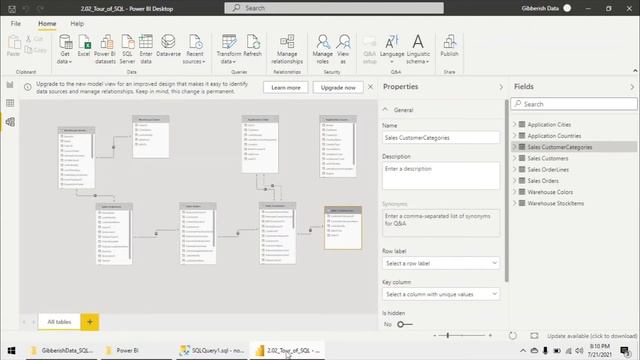Open the File menu
The width and height of the screenshot is (640, 360).
[x=16, y=24]
